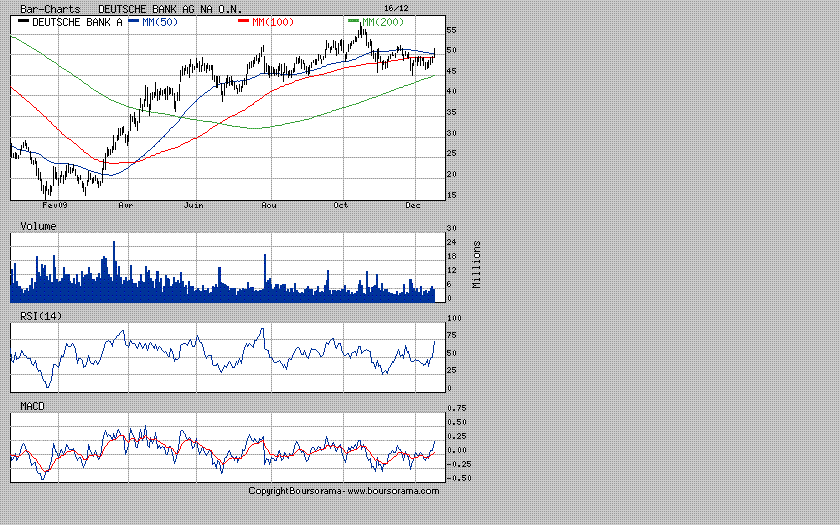Click the '16/12' date label

(x=396, y=8)
